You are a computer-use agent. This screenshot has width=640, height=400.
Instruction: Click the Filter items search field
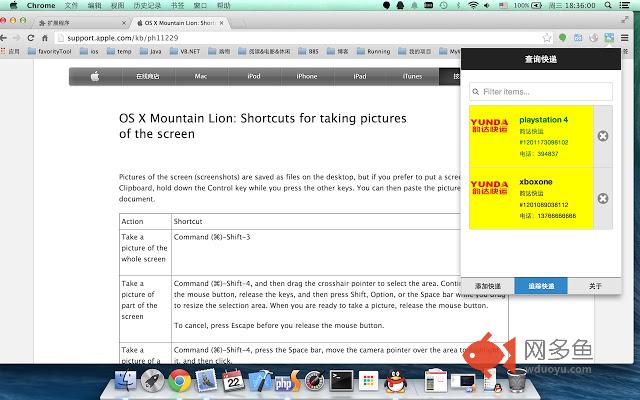tap(541, 91)
